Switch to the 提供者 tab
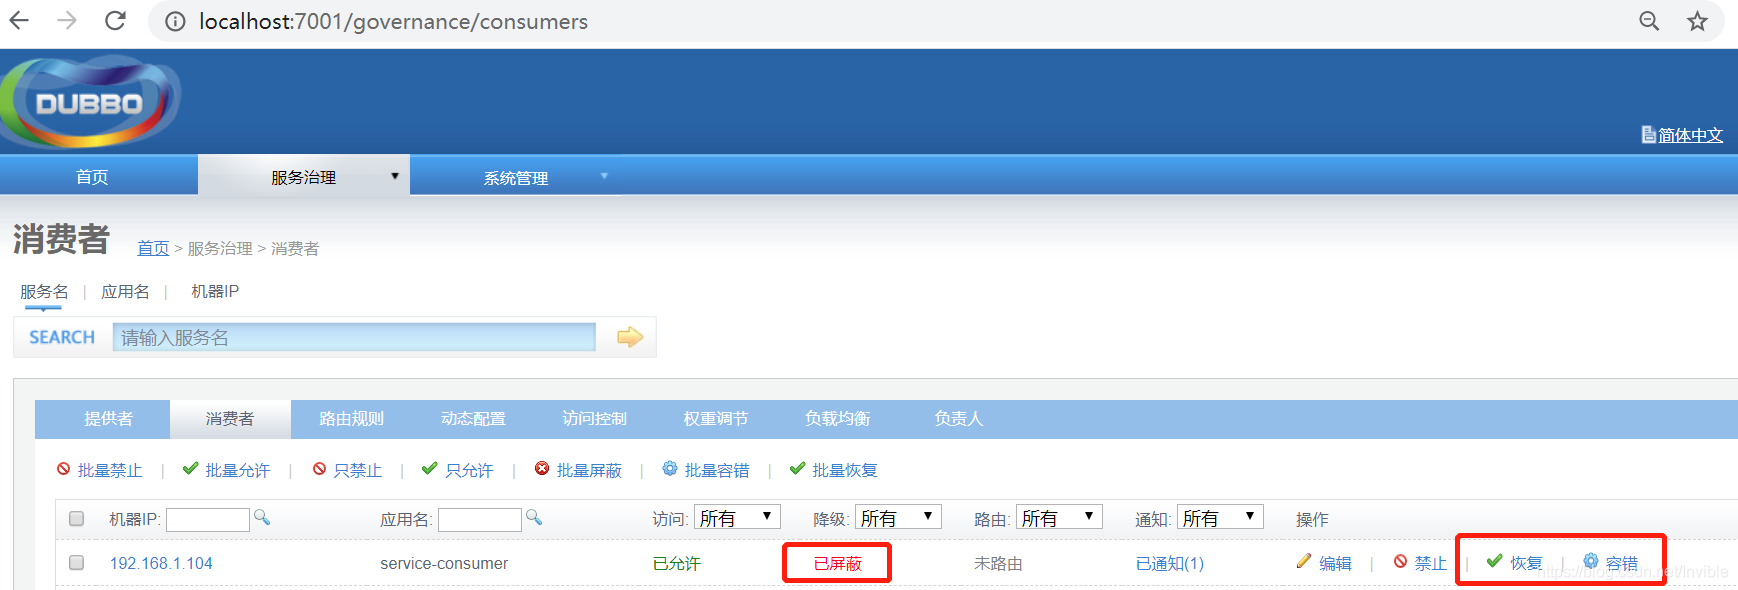Image resolution: width=1738 pixels, height=590 pixels. coord(108,419)
